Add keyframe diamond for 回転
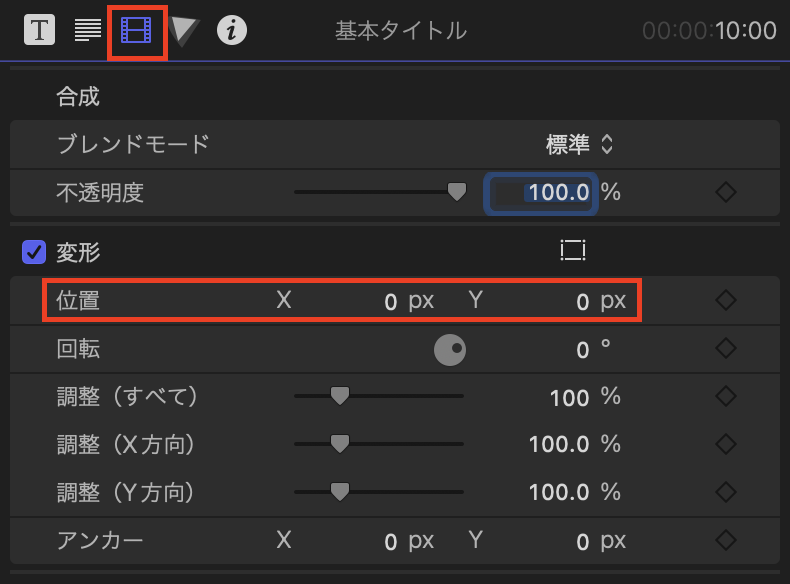Screen dimensions: 790x584 coord(727,349)
